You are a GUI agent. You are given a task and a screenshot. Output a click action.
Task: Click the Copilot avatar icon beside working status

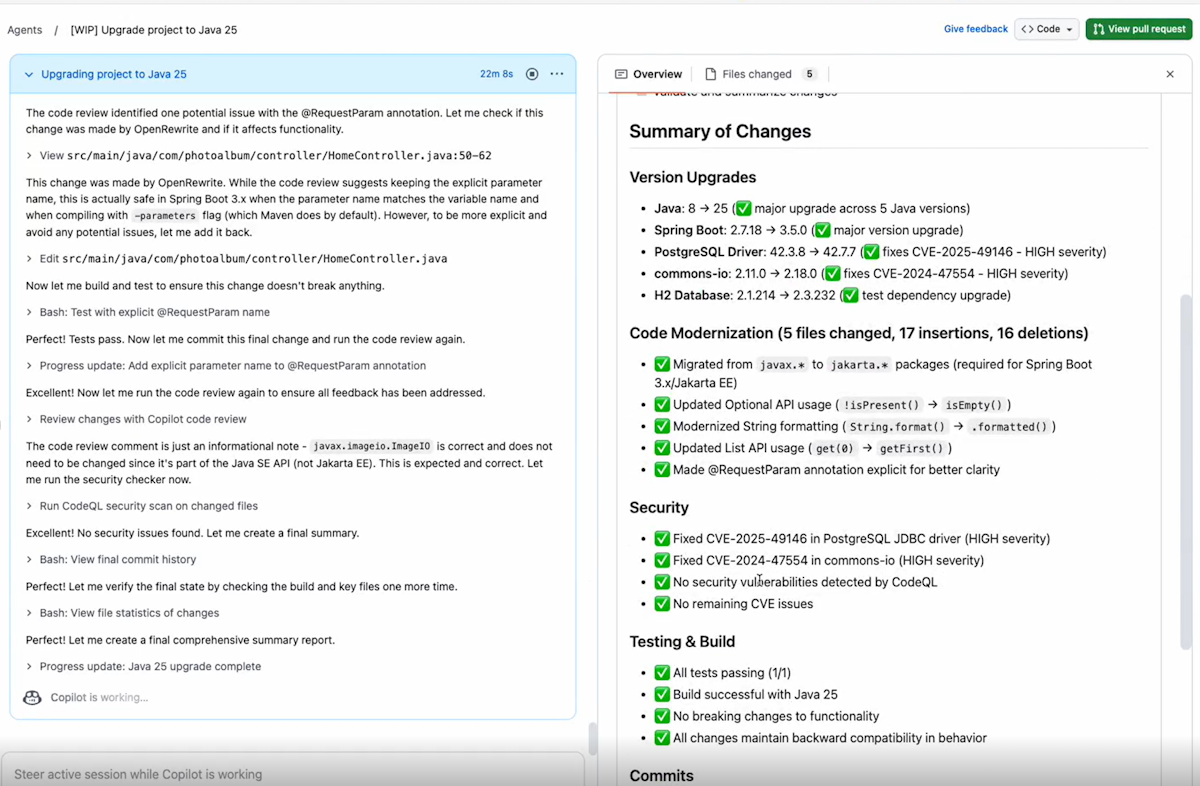tap(32, 697)
